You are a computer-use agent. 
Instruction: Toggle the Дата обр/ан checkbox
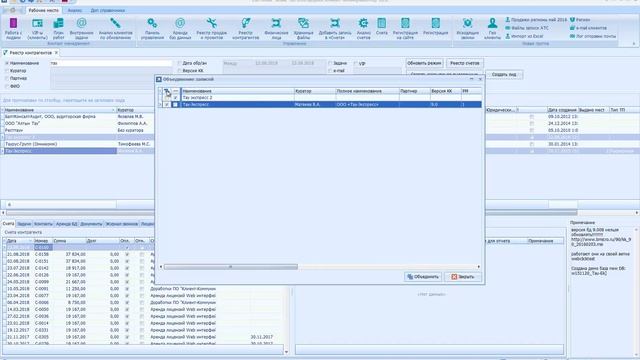click(179, 63)
